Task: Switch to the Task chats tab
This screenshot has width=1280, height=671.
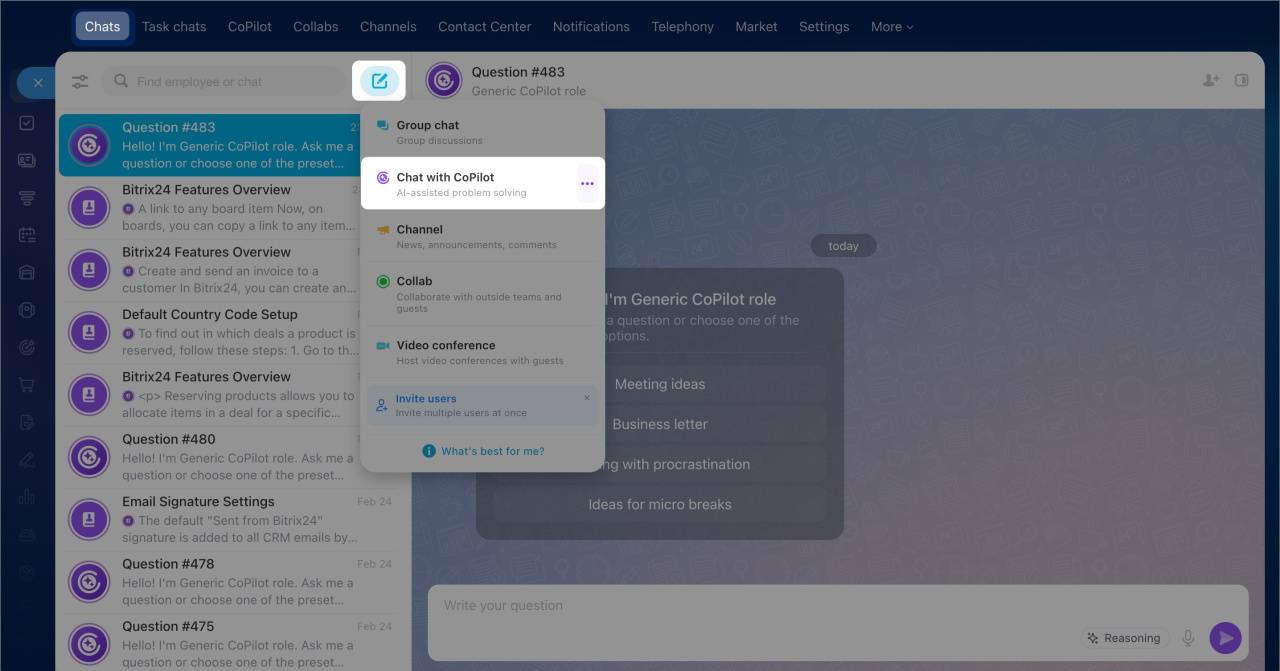Action: [x=174, y=27]
